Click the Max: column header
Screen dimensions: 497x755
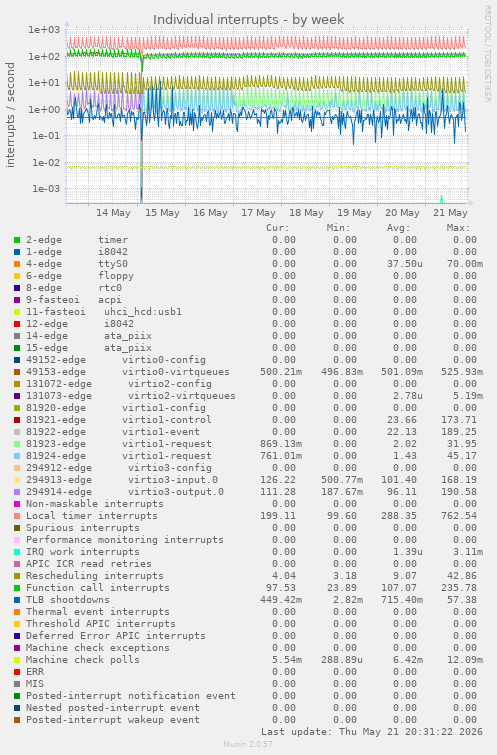click(458, 228)
